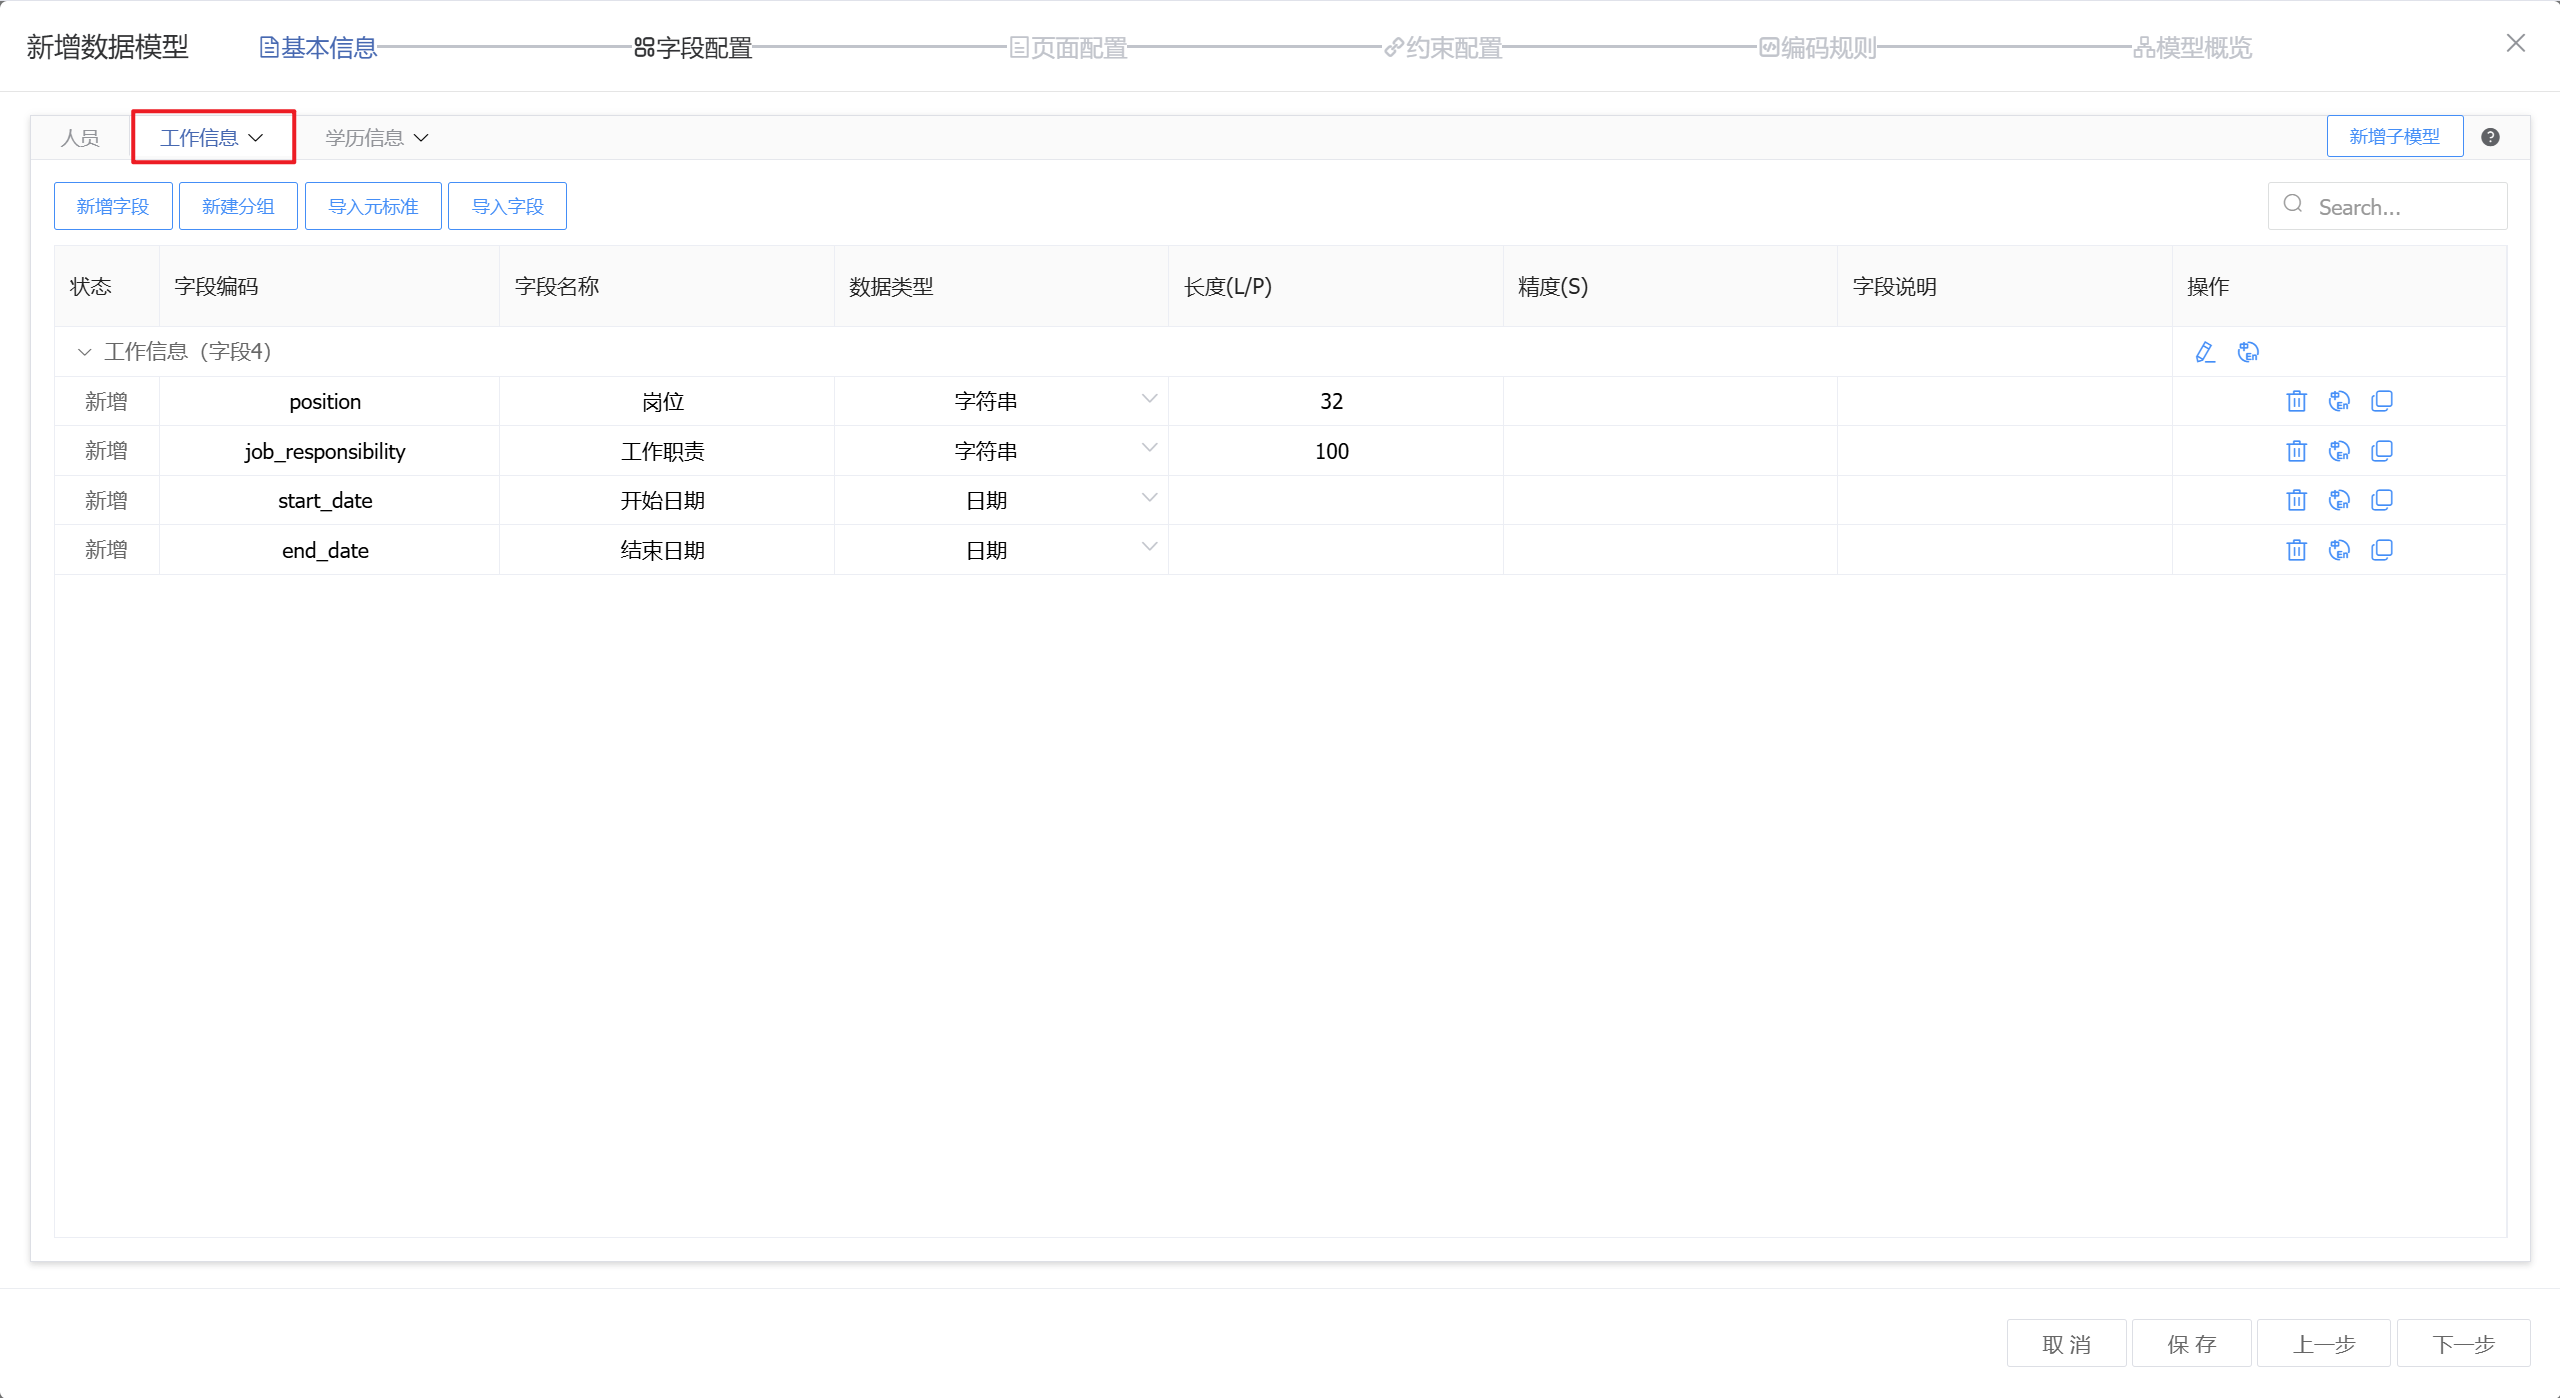2560x1398 pixels.
Task: Go to 基本信息 step
Action: pyautogui.click(x=318, y=47)
